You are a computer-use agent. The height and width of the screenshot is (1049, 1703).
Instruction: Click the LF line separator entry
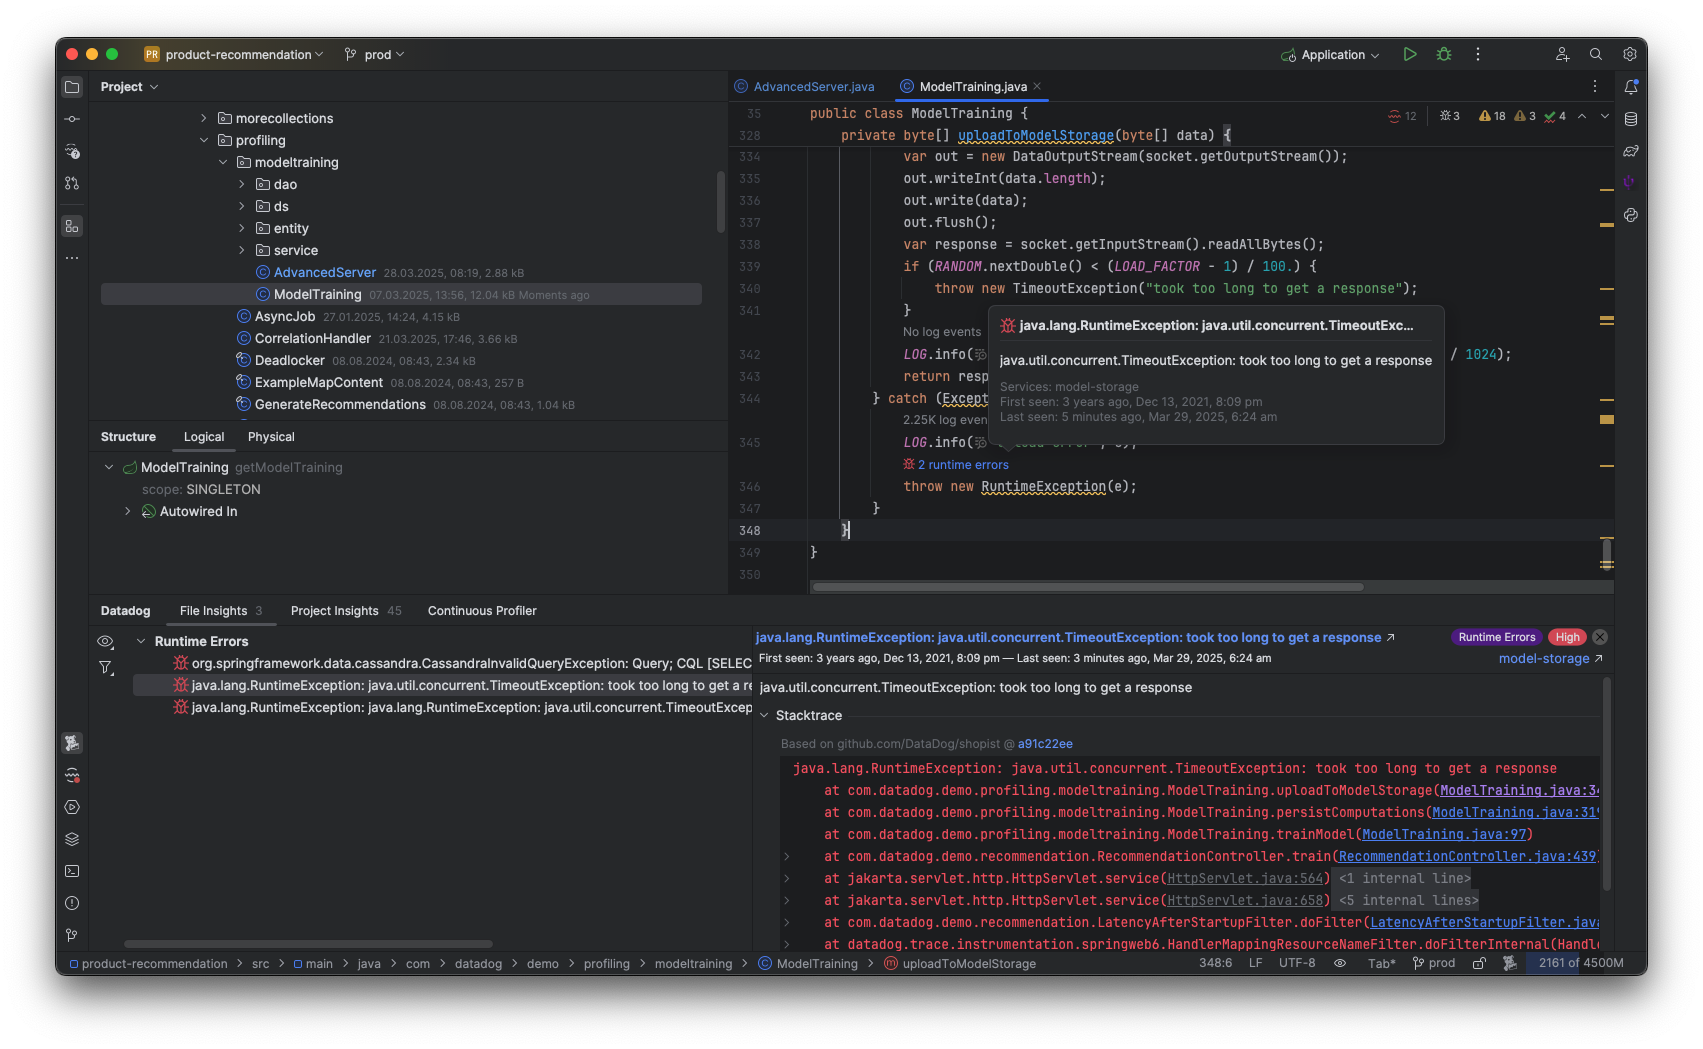tap(1255, 963)
